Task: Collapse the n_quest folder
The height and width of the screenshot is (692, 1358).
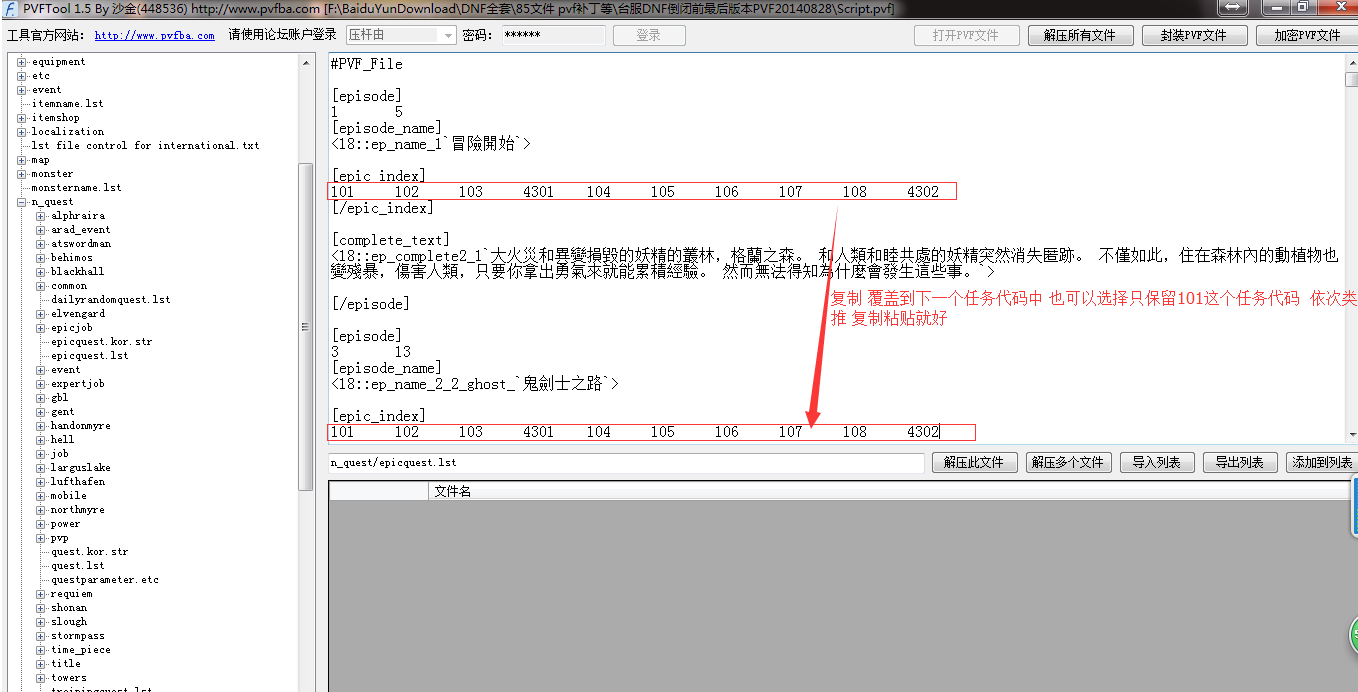Action: click(x=22, y=202)
